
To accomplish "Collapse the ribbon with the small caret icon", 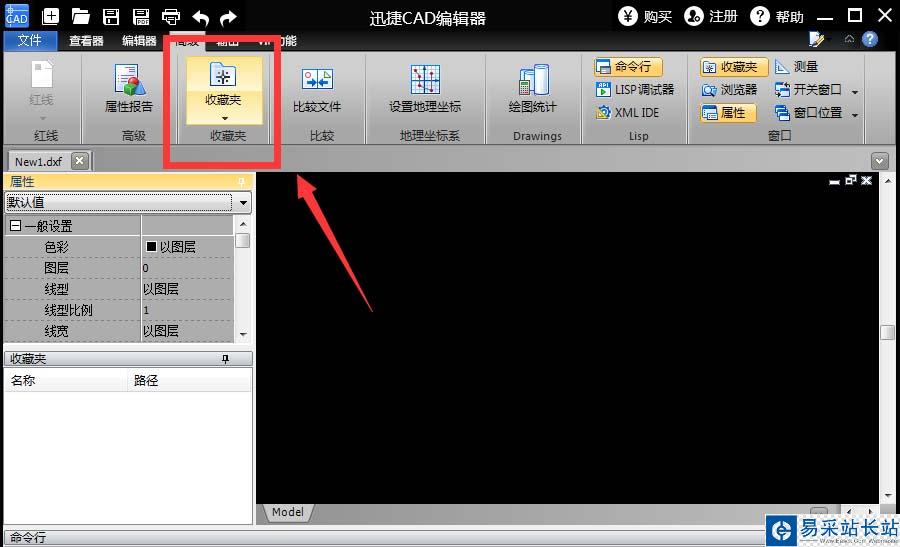I will pyautogui.click(x=849, y=39).
